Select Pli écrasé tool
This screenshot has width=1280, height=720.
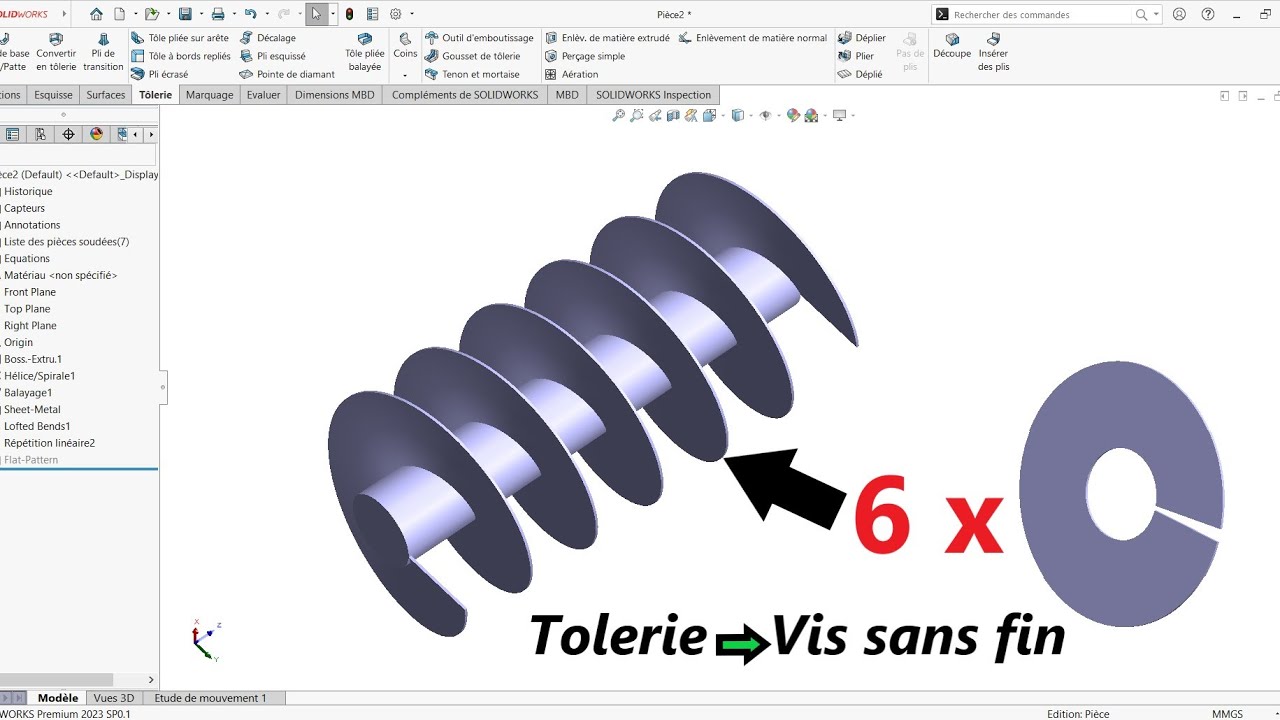160,74
